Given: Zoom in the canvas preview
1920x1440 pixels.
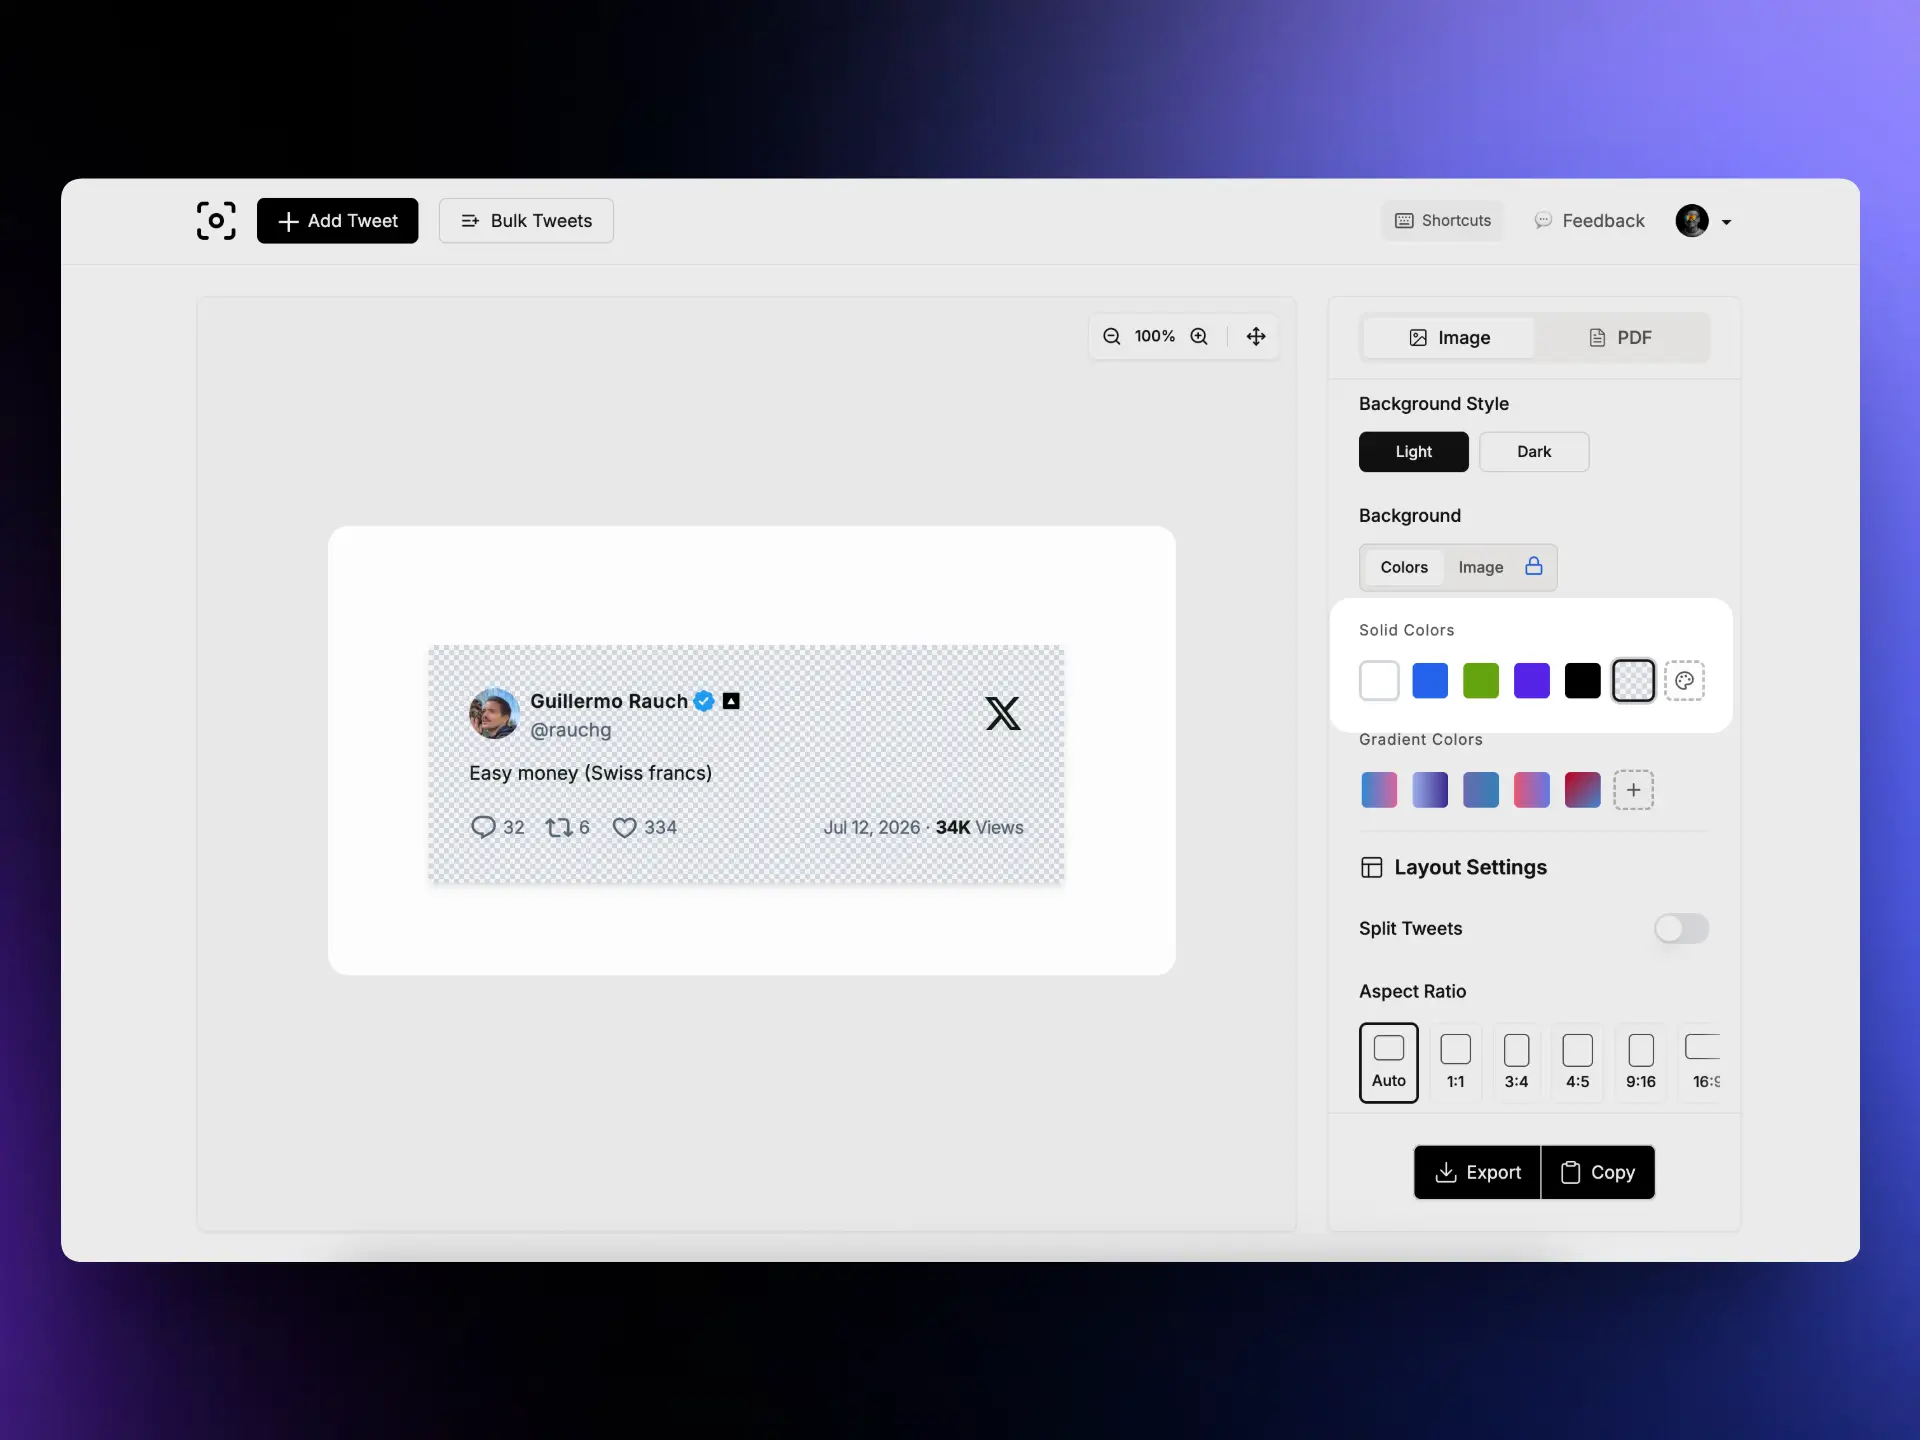Looking at the screenshot, I should (1199, 337).
